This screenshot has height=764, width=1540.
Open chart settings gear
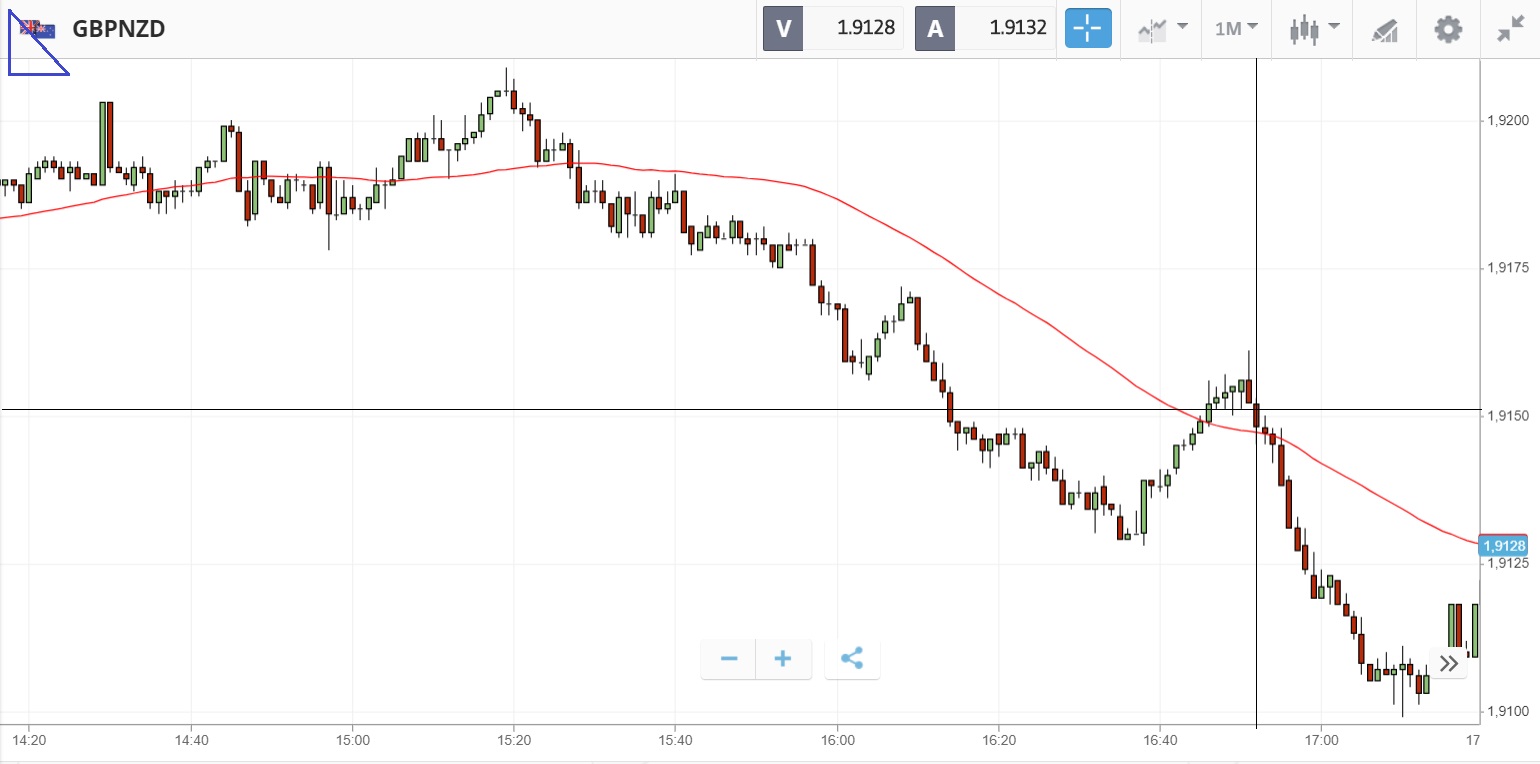click(x=1448, y=29)
